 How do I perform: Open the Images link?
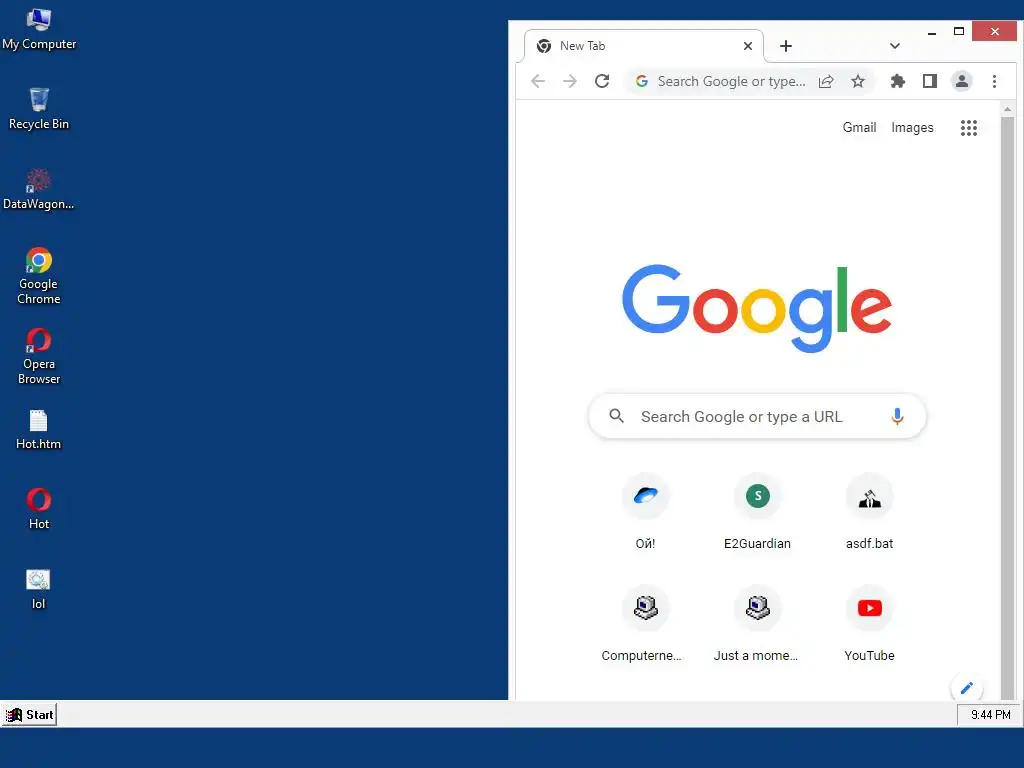pyautogui.click(x=912, y=127)
